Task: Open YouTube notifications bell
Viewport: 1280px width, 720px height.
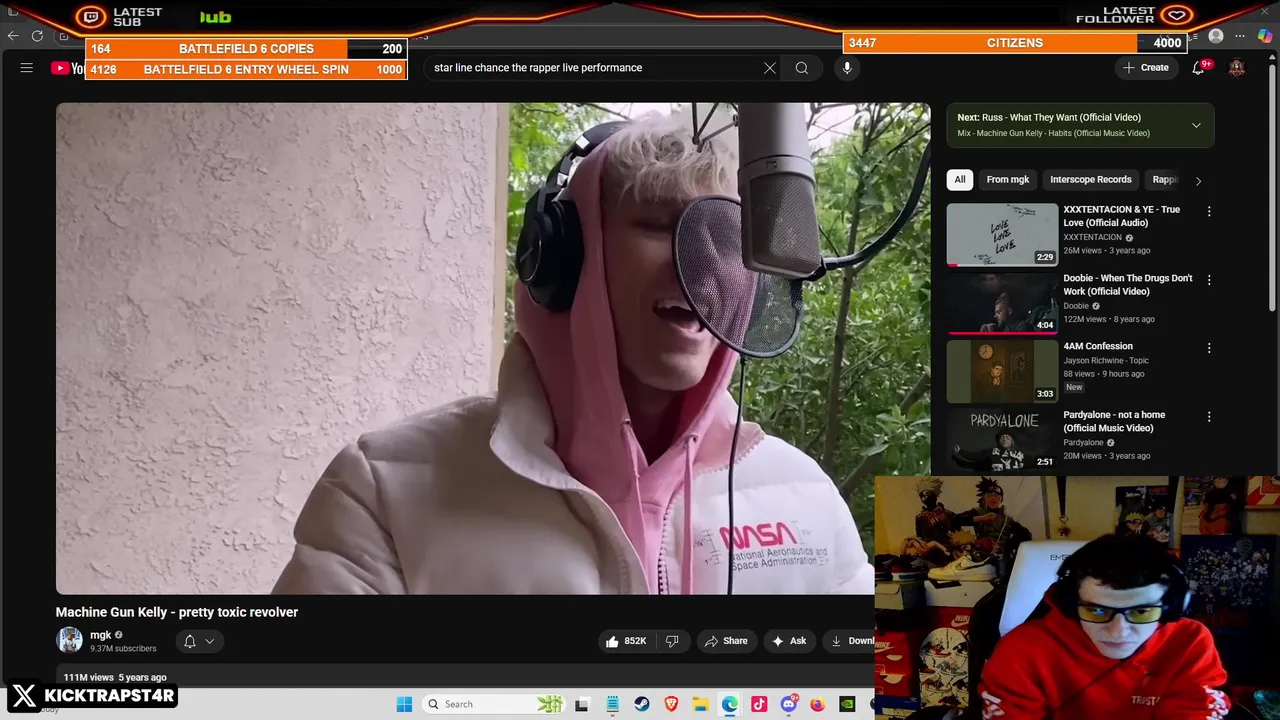Action: (1198, 68)
